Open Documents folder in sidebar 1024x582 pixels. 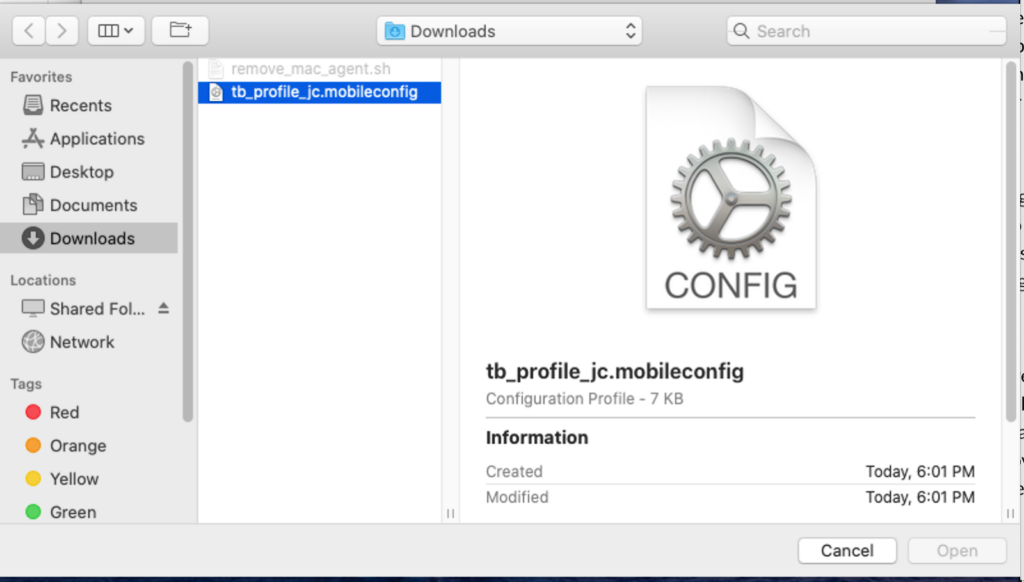pyautogui.click(x=93, y=205)
